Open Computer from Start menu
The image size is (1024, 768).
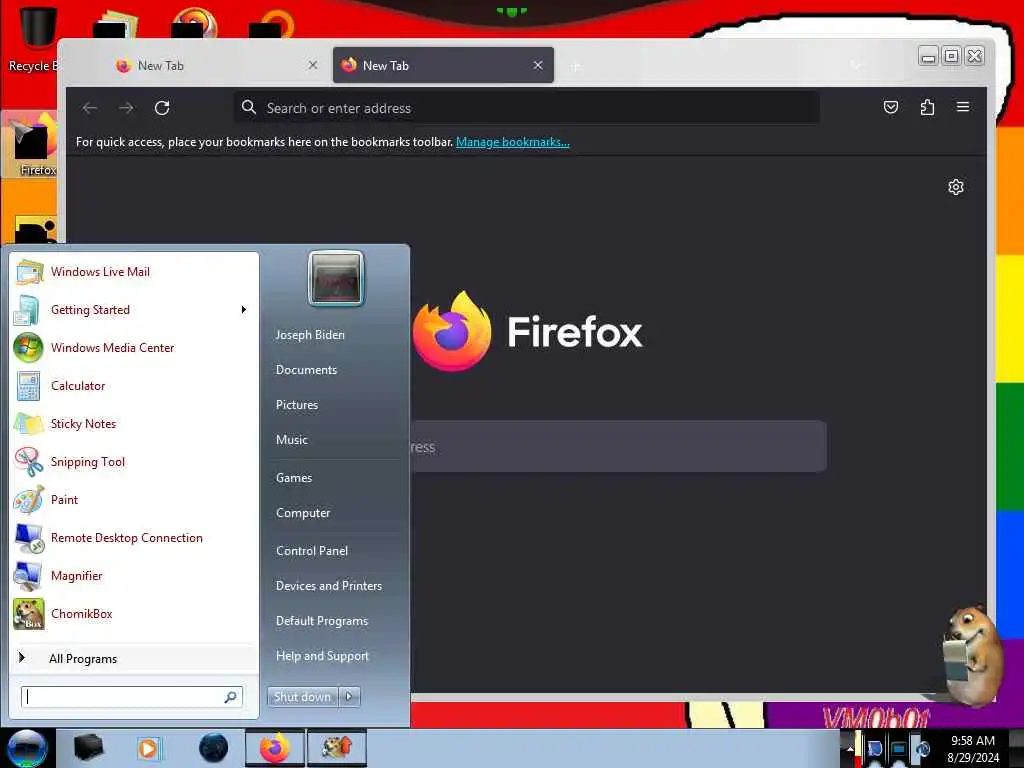tap(303, 513)
